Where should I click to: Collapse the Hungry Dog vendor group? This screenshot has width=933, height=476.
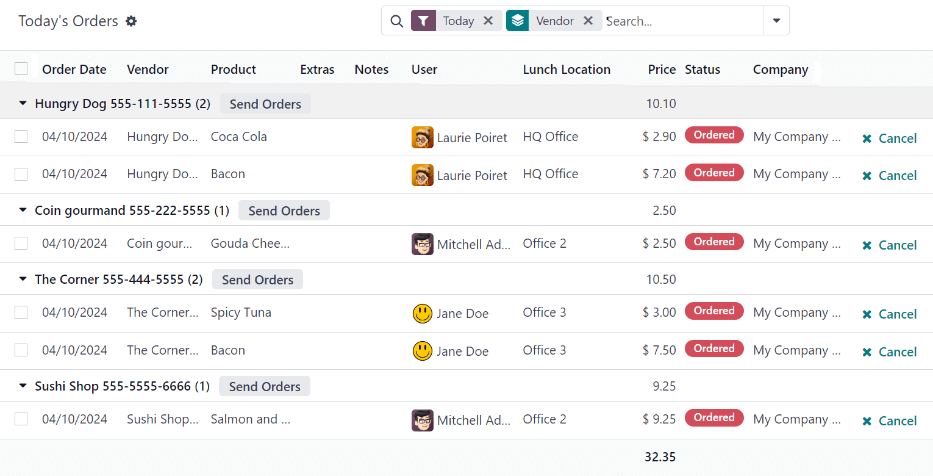tap(24, 104)
